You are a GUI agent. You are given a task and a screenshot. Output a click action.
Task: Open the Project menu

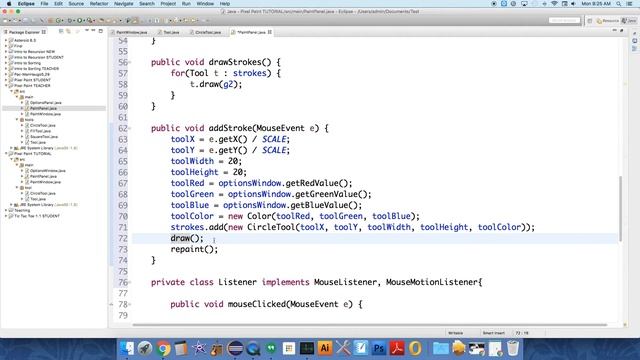pyautogui.click(x=168, y=4)
